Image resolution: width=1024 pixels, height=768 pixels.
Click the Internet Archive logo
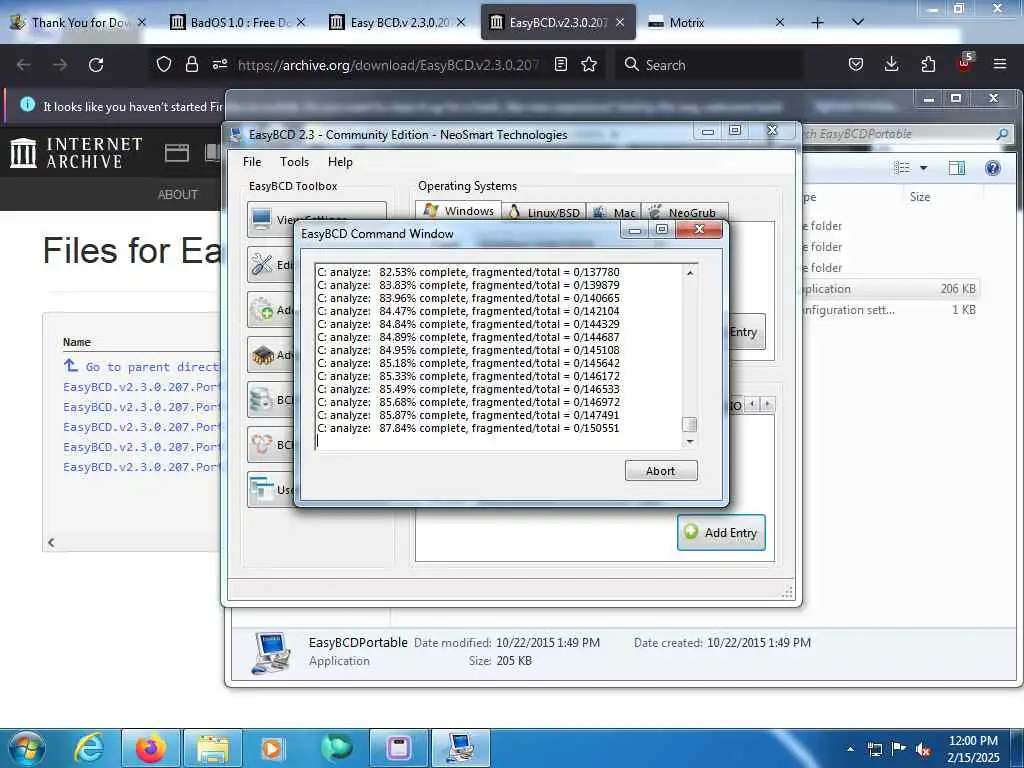click(x=76, y=153)
